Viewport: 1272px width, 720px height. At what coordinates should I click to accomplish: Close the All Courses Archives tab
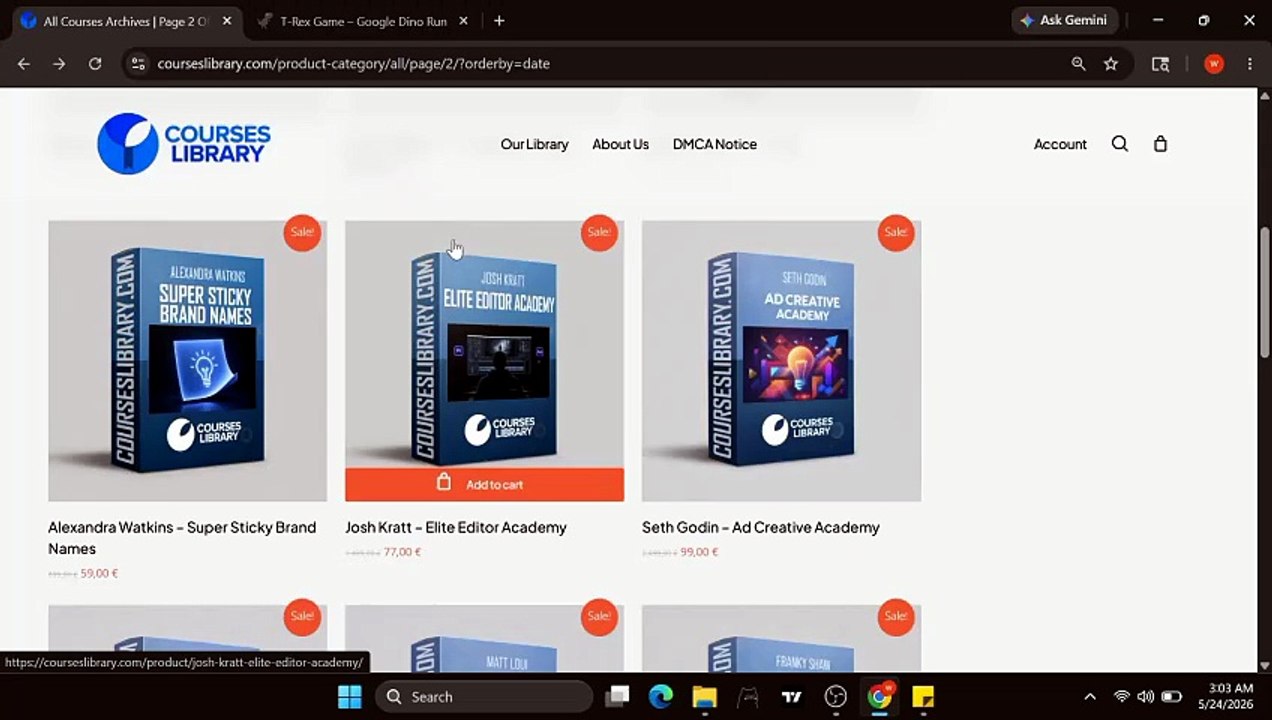[227, 21]
